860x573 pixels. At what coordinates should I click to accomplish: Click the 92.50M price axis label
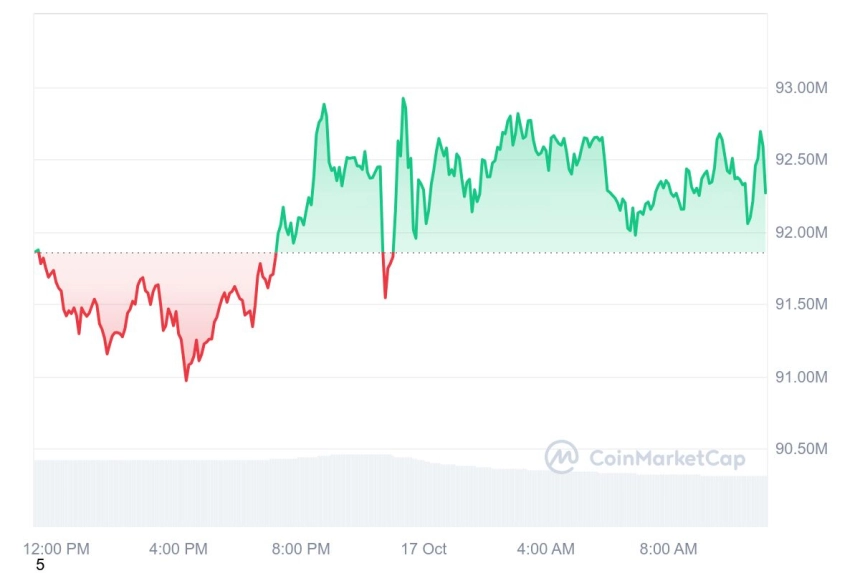801,160
